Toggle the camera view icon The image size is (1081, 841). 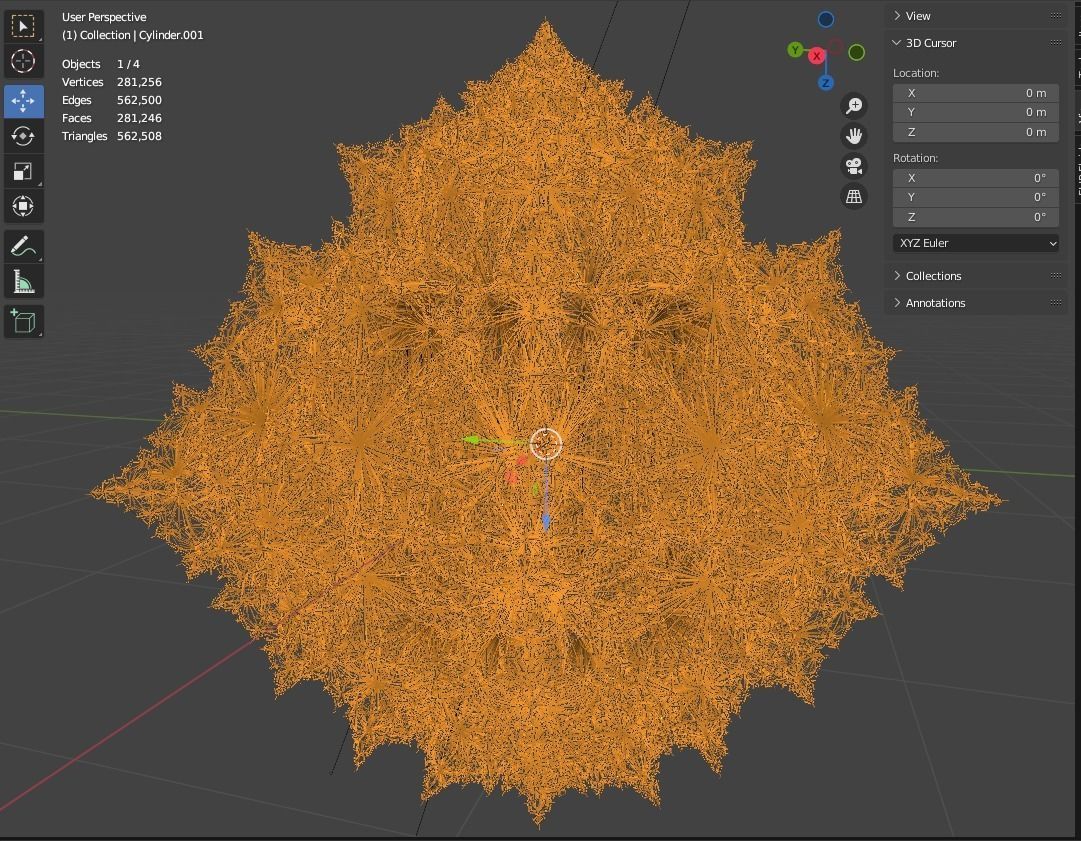point(854,166)
